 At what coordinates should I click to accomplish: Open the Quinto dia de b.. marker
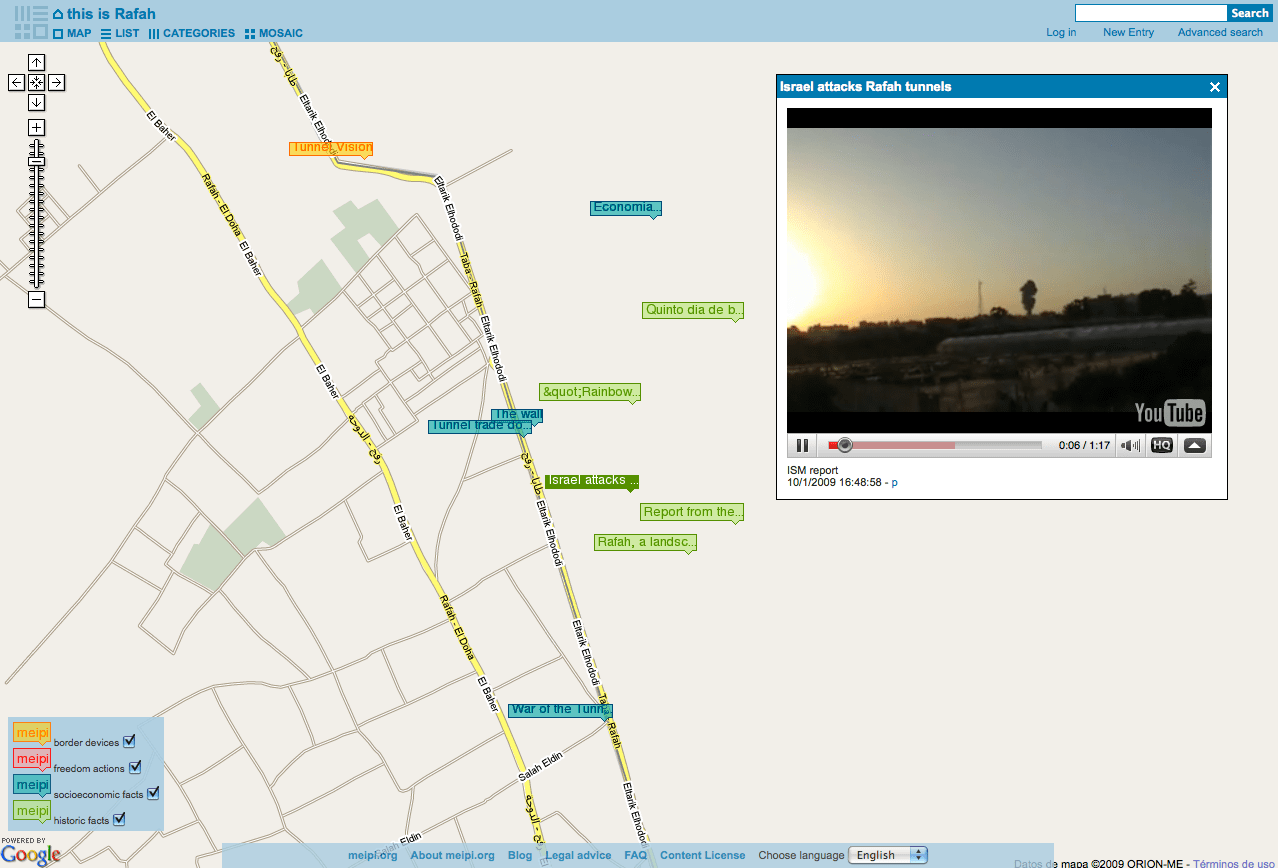[693, 310]
